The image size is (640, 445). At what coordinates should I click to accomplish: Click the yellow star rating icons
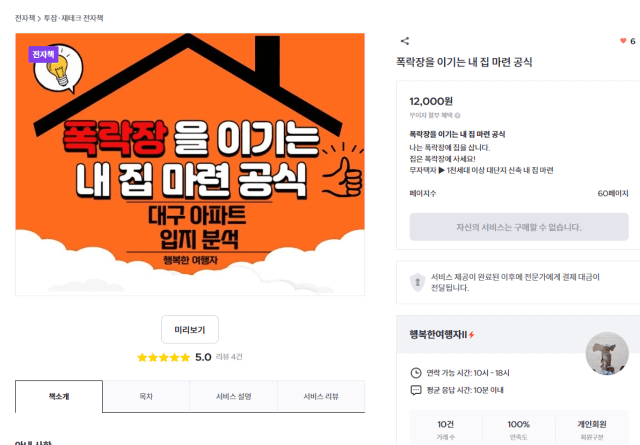[x=164, y=358]
